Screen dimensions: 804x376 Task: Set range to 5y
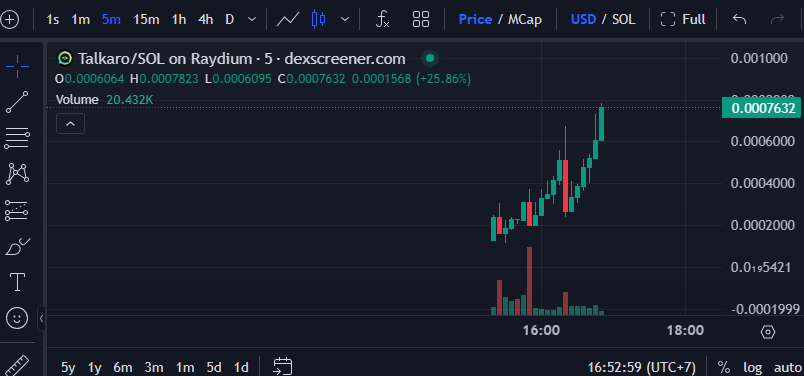pos(68,367)
